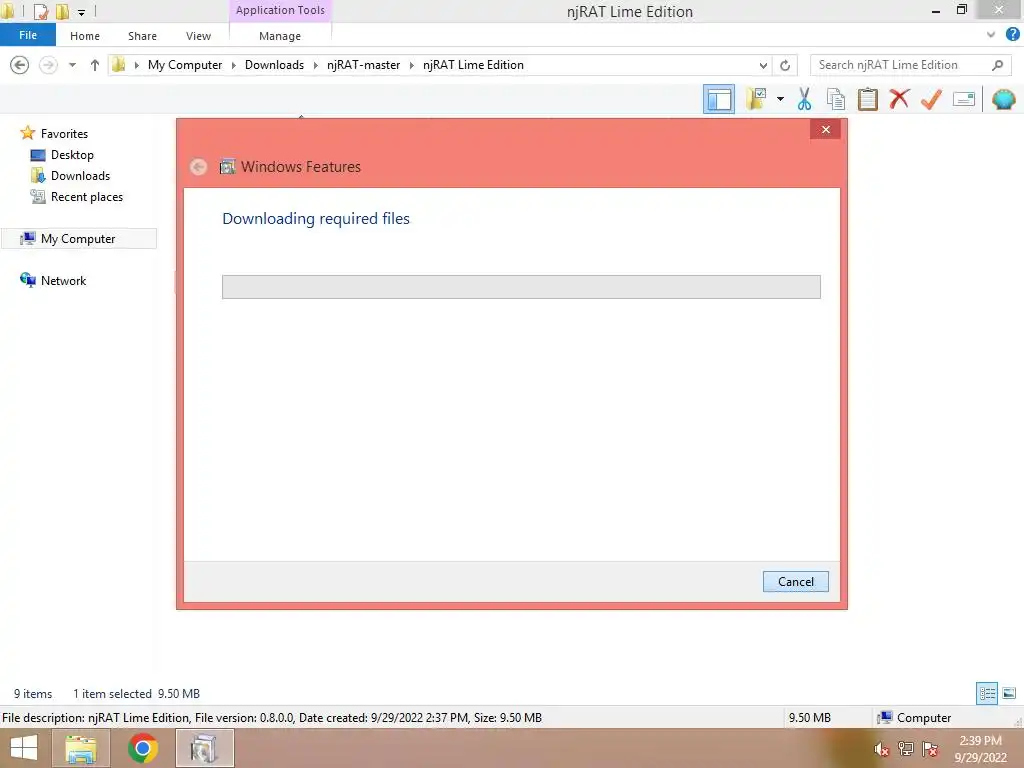Open the Windows Start button
The width and height of the screenshot is (1024, 768).
[24, 748]
